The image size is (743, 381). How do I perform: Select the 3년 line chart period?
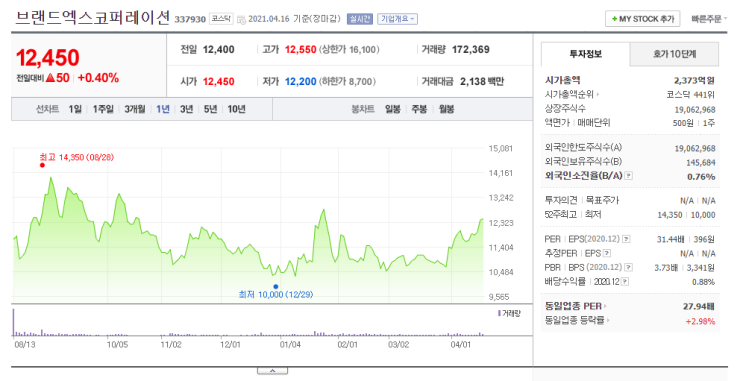coord(186,109)
